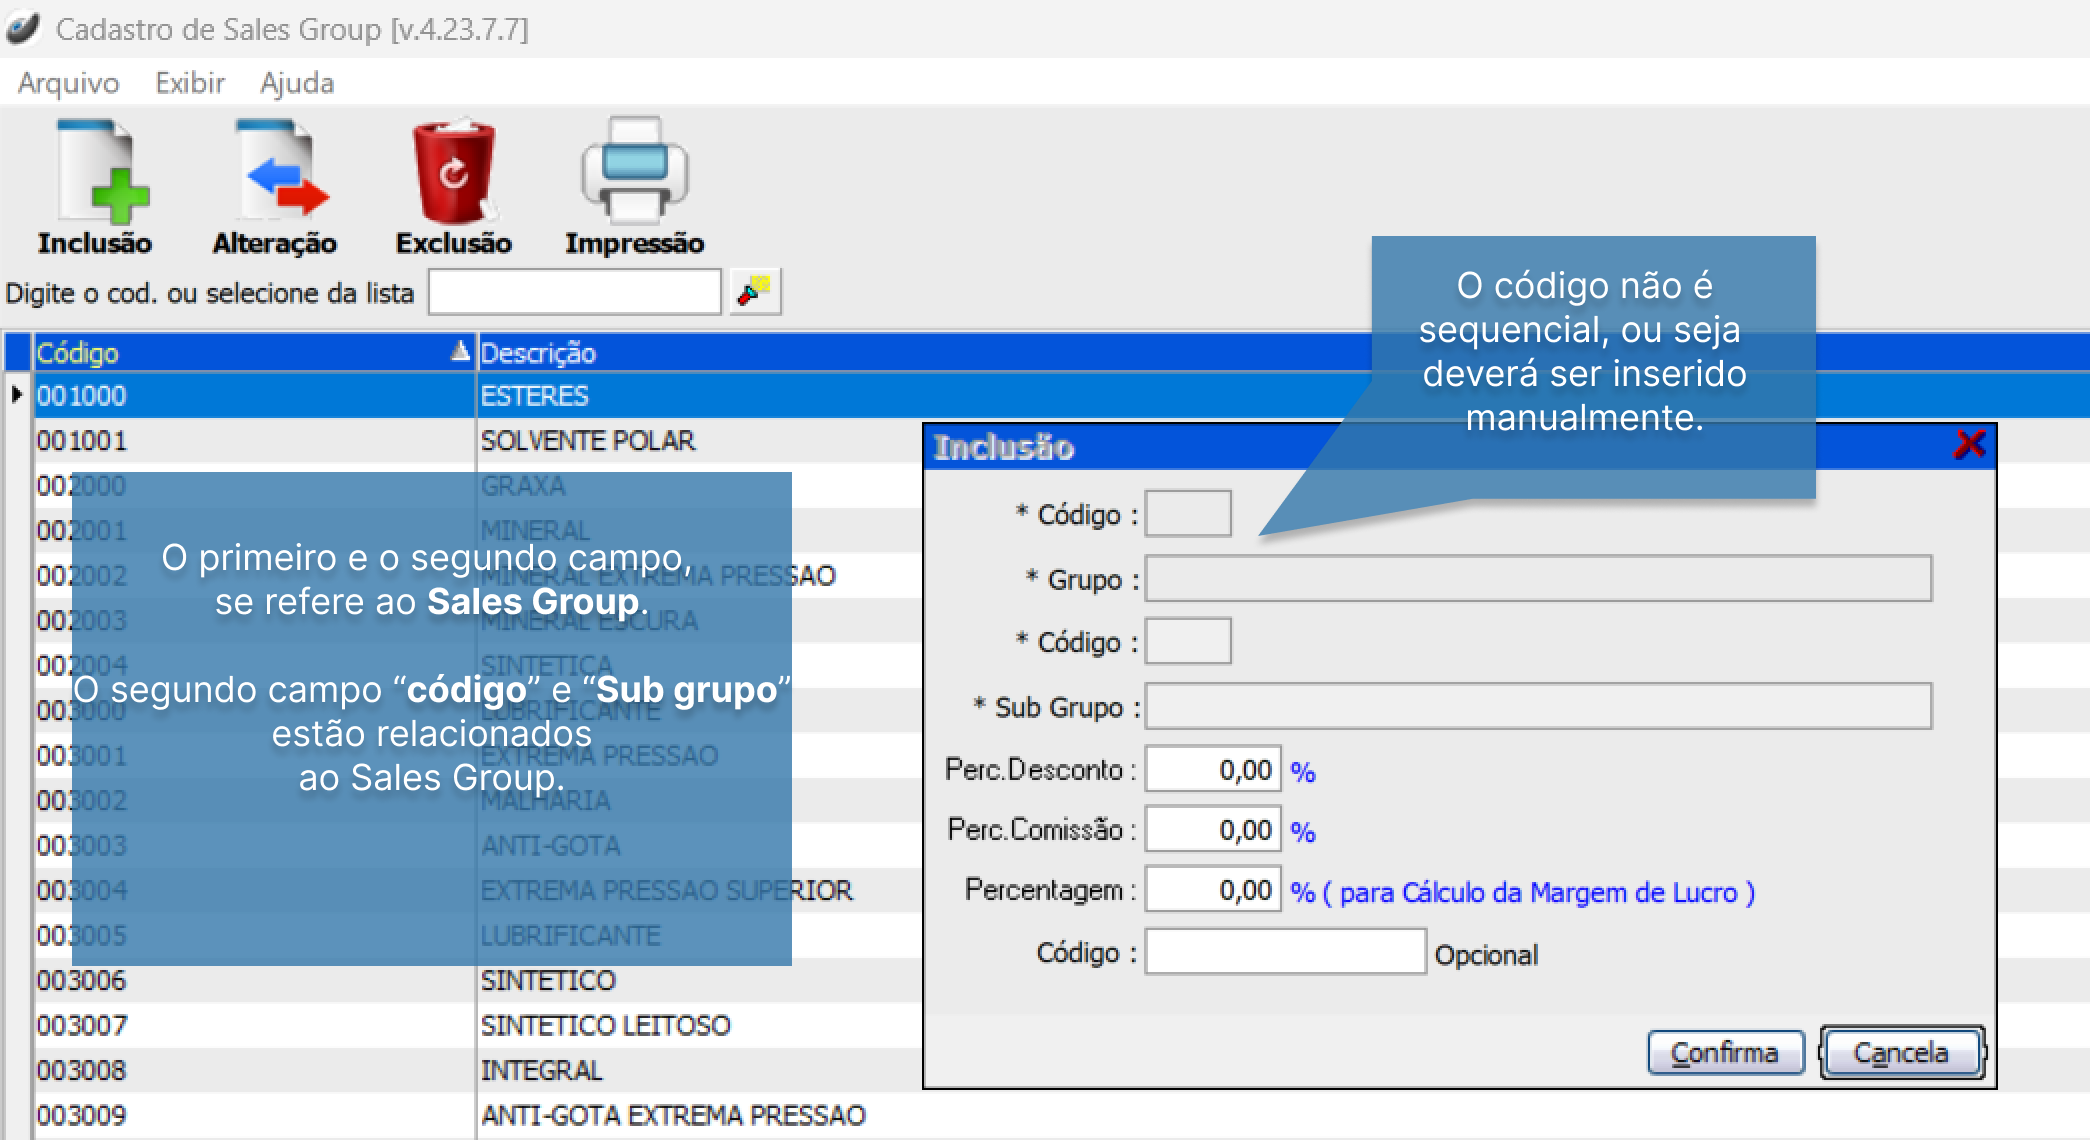The image size is (2090, 1140).
Task: Open the Arquivo menu
Action: pos(68,83)
